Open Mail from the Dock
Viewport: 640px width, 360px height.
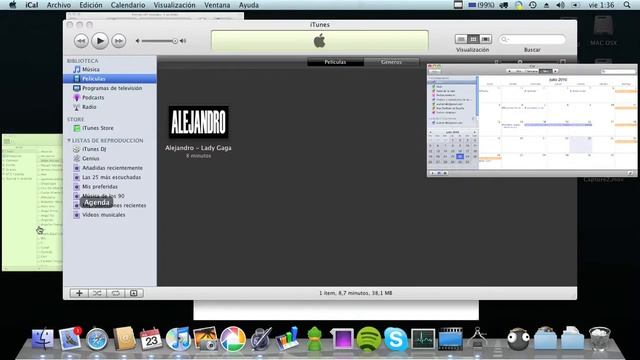point(69,339)
